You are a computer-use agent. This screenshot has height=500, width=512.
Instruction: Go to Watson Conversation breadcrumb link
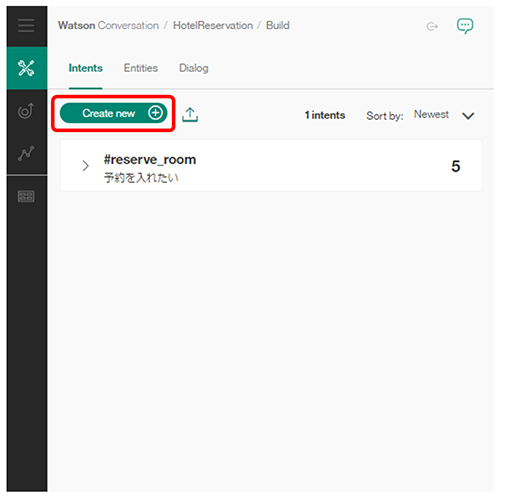tap(108, 26)
